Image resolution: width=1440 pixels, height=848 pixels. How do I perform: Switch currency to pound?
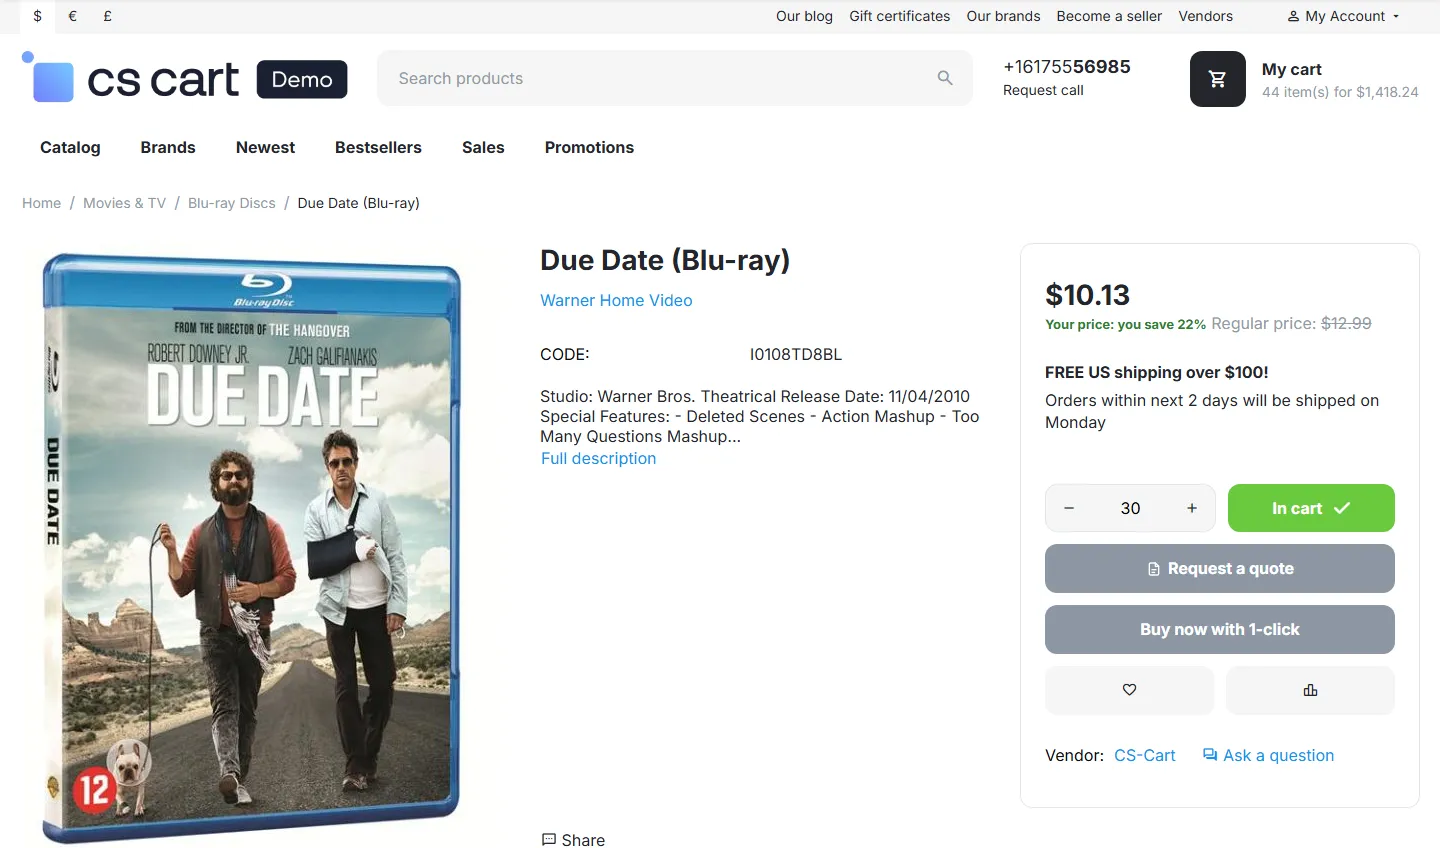click(107, 16)
